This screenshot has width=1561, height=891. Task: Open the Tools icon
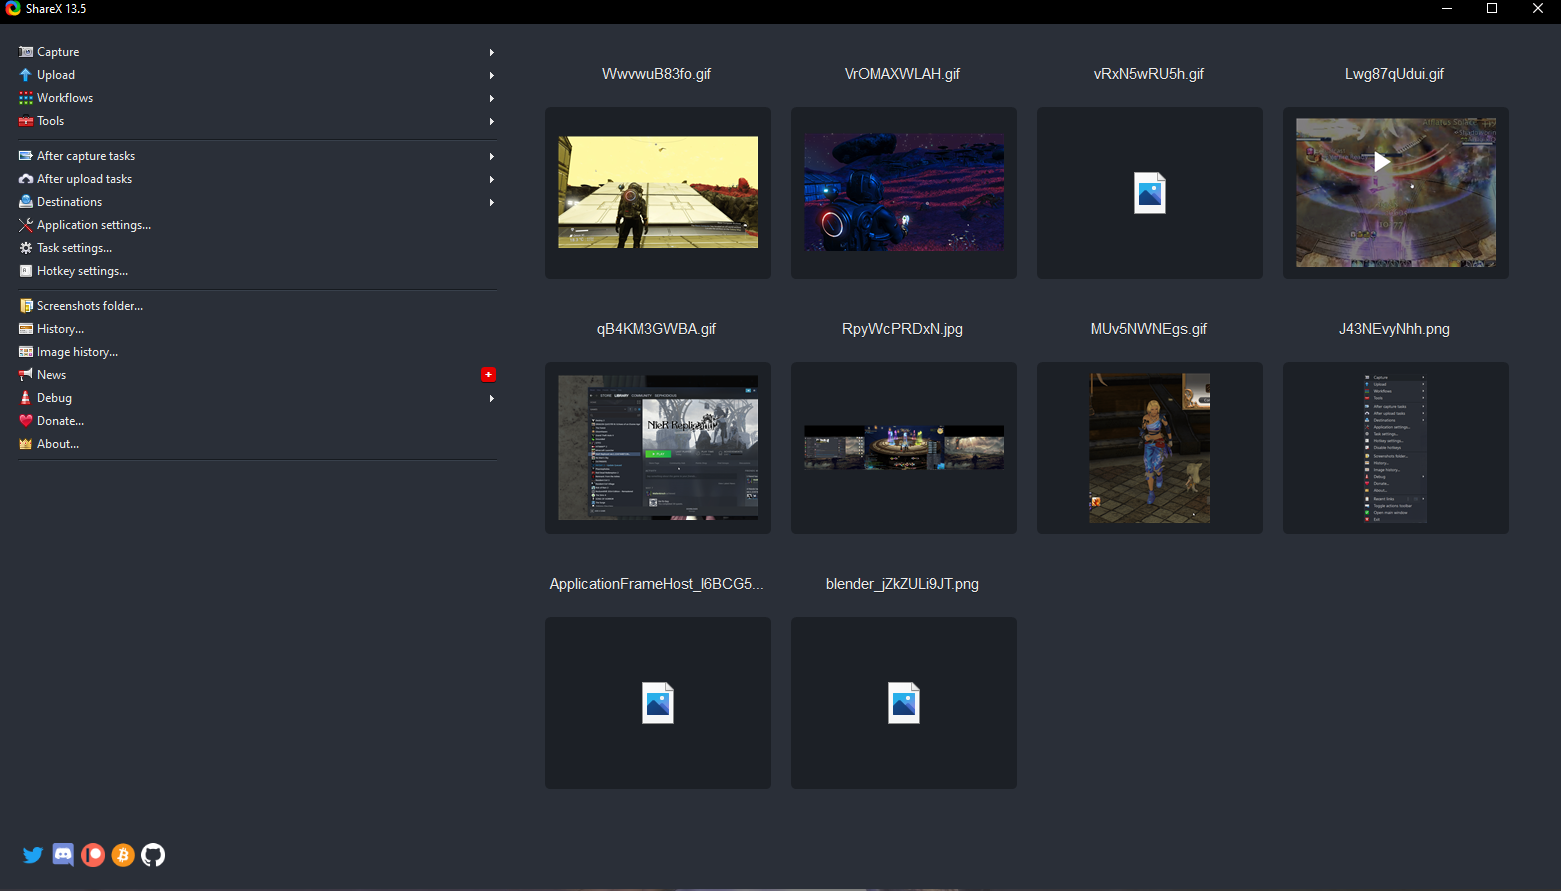(25, 120)
